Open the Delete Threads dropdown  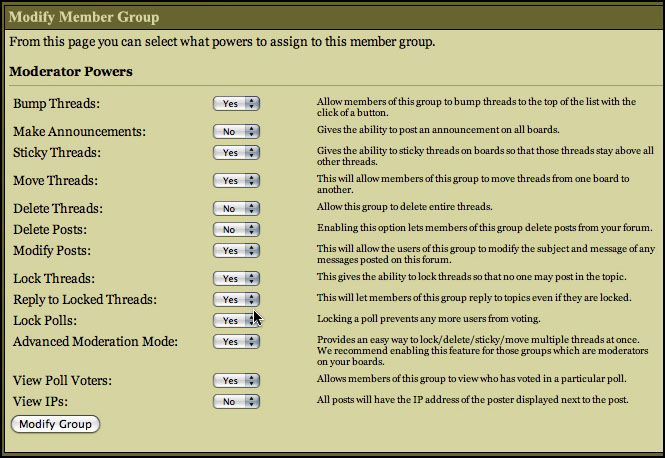click(236, 209)
